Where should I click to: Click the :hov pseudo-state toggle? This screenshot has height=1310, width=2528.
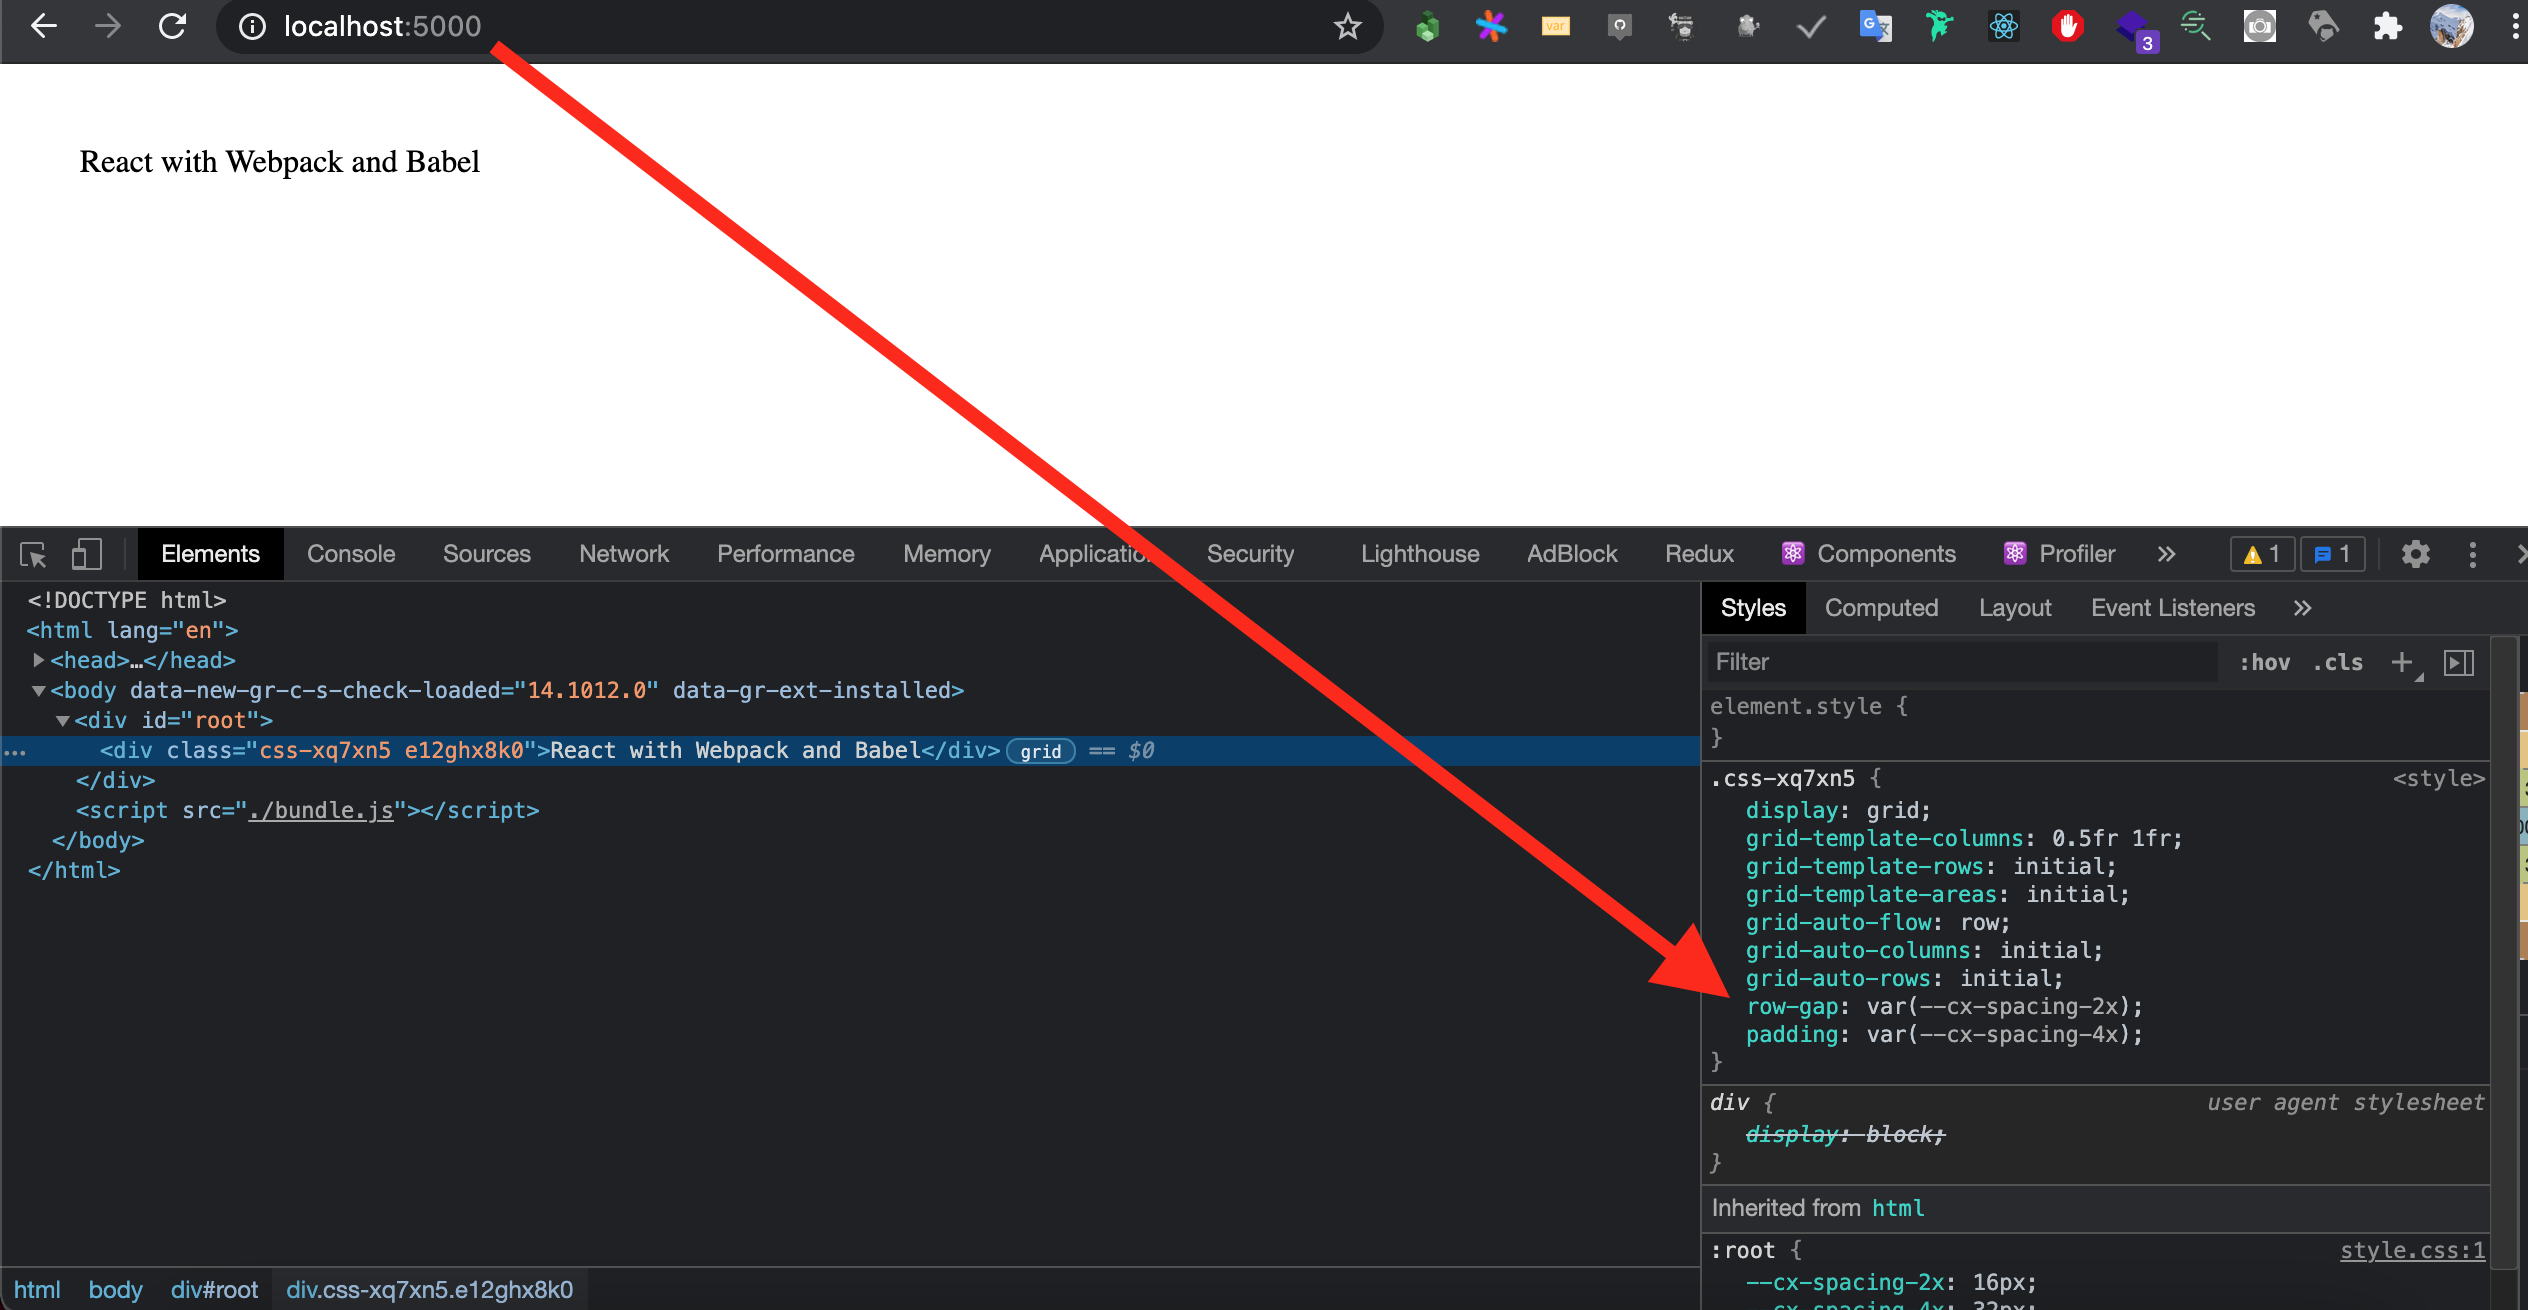[x=2265, y=661]
